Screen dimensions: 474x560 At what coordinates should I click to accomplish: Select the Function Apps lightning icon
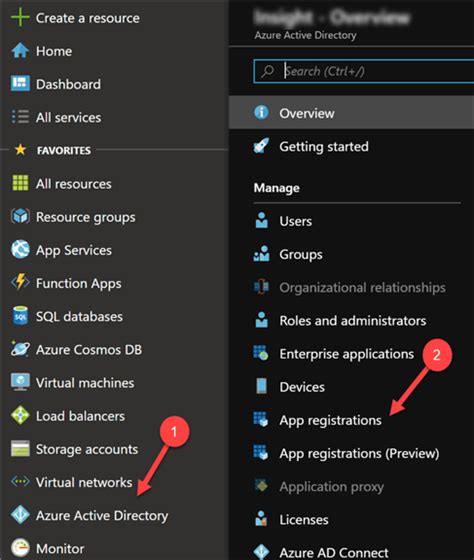[20, 282]
